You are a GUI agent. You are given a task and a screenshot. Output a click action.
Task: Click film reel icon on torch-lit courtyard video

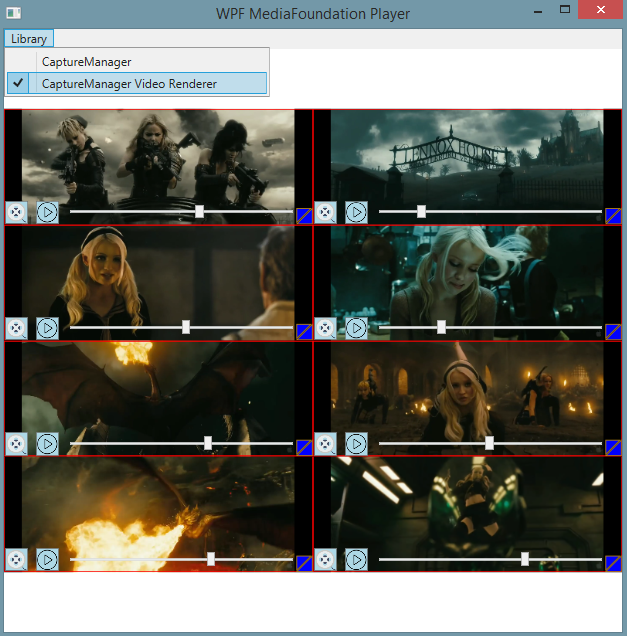(x=326, y=444)
